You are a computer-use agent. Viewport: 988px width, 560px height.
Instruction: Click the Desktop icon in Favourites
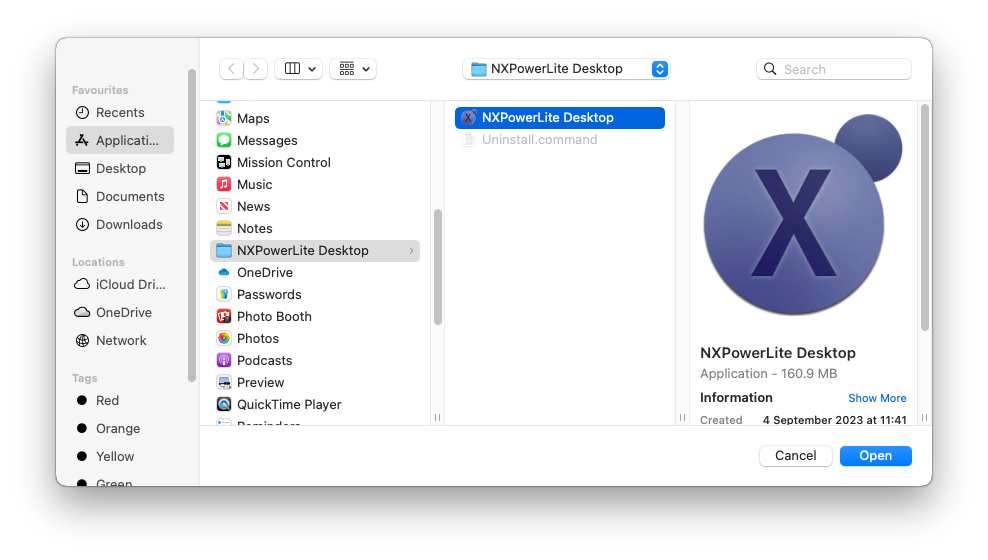pyautogui.click(x=82, y=168)
